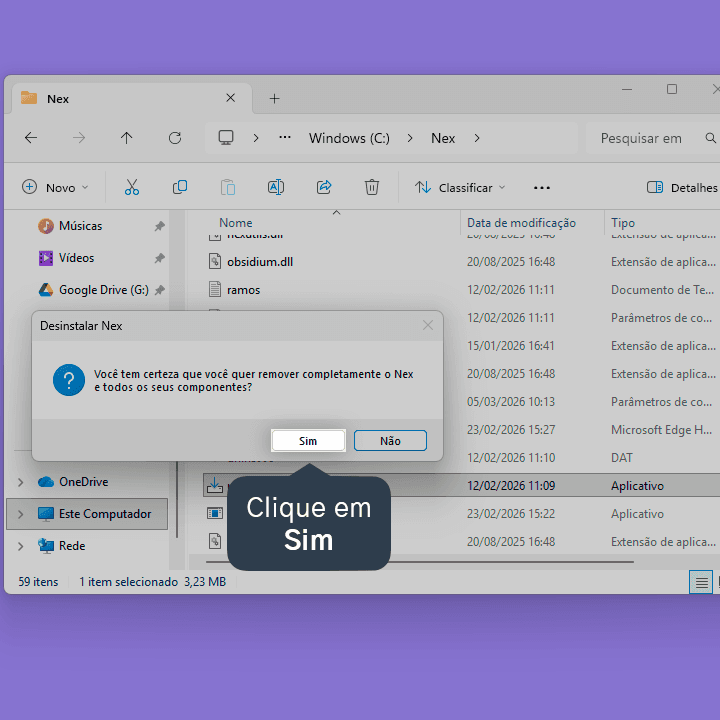The height and width of the screenshot is (720, 720).
Task: Click the obsidium.dll file icon
Action: click(x=215, y=261)
